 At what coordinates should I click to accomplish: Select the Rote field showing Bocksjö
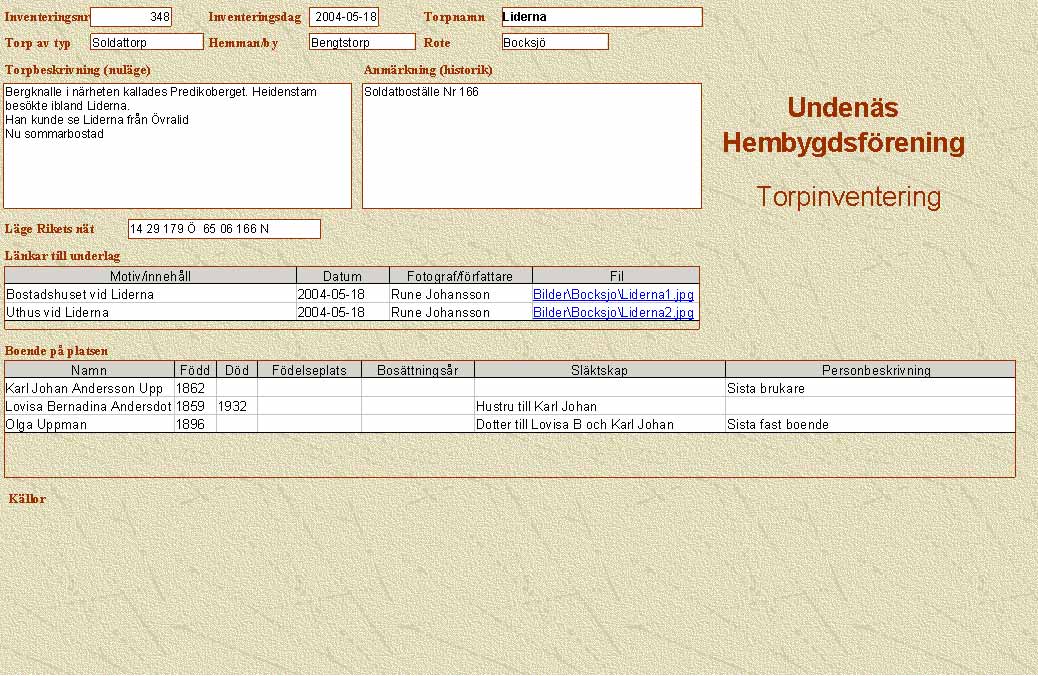[555, 42]
